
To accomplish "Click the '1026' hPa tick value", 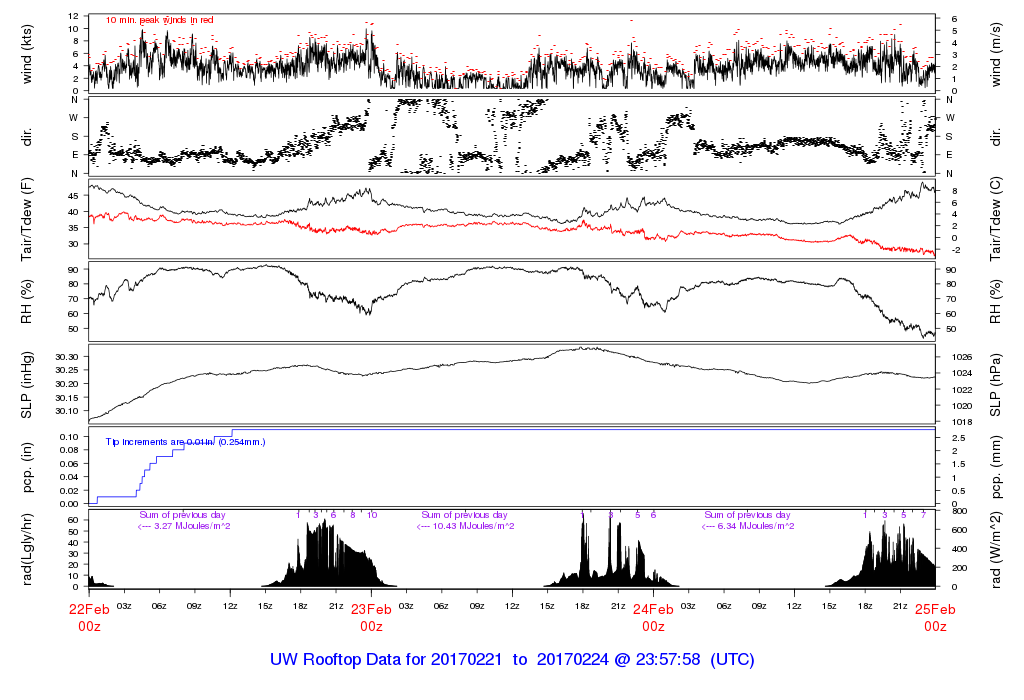I will point(962,357).
